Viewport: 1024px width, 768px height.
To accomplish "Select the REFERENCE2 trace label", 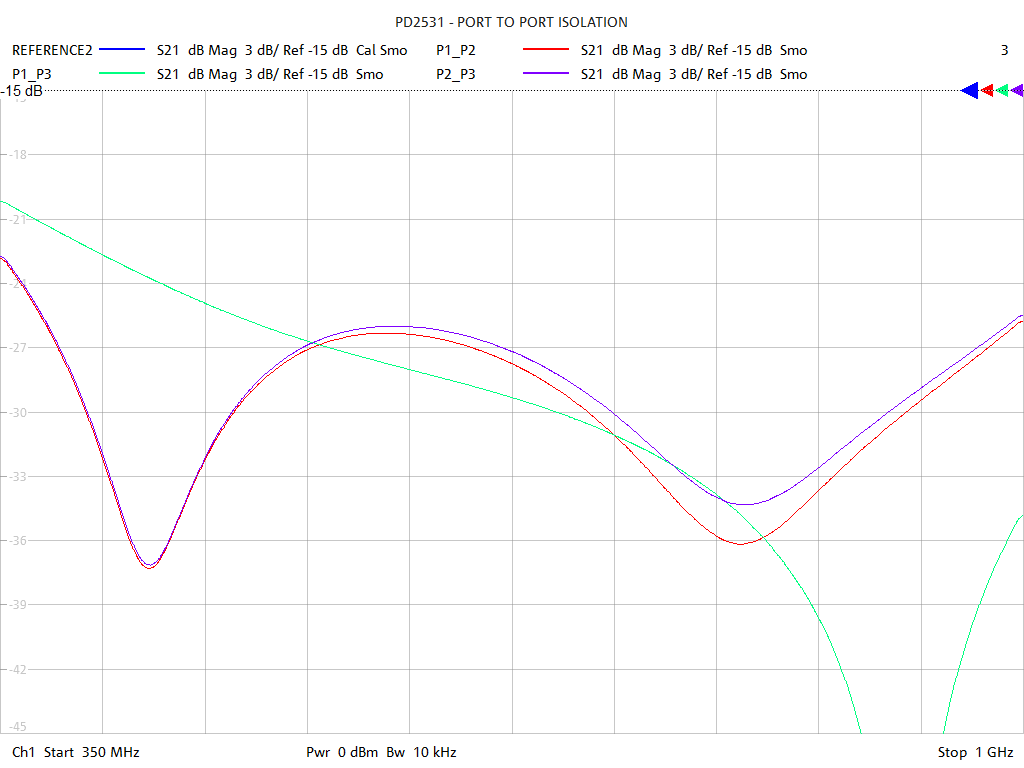I will click(52, 50).
